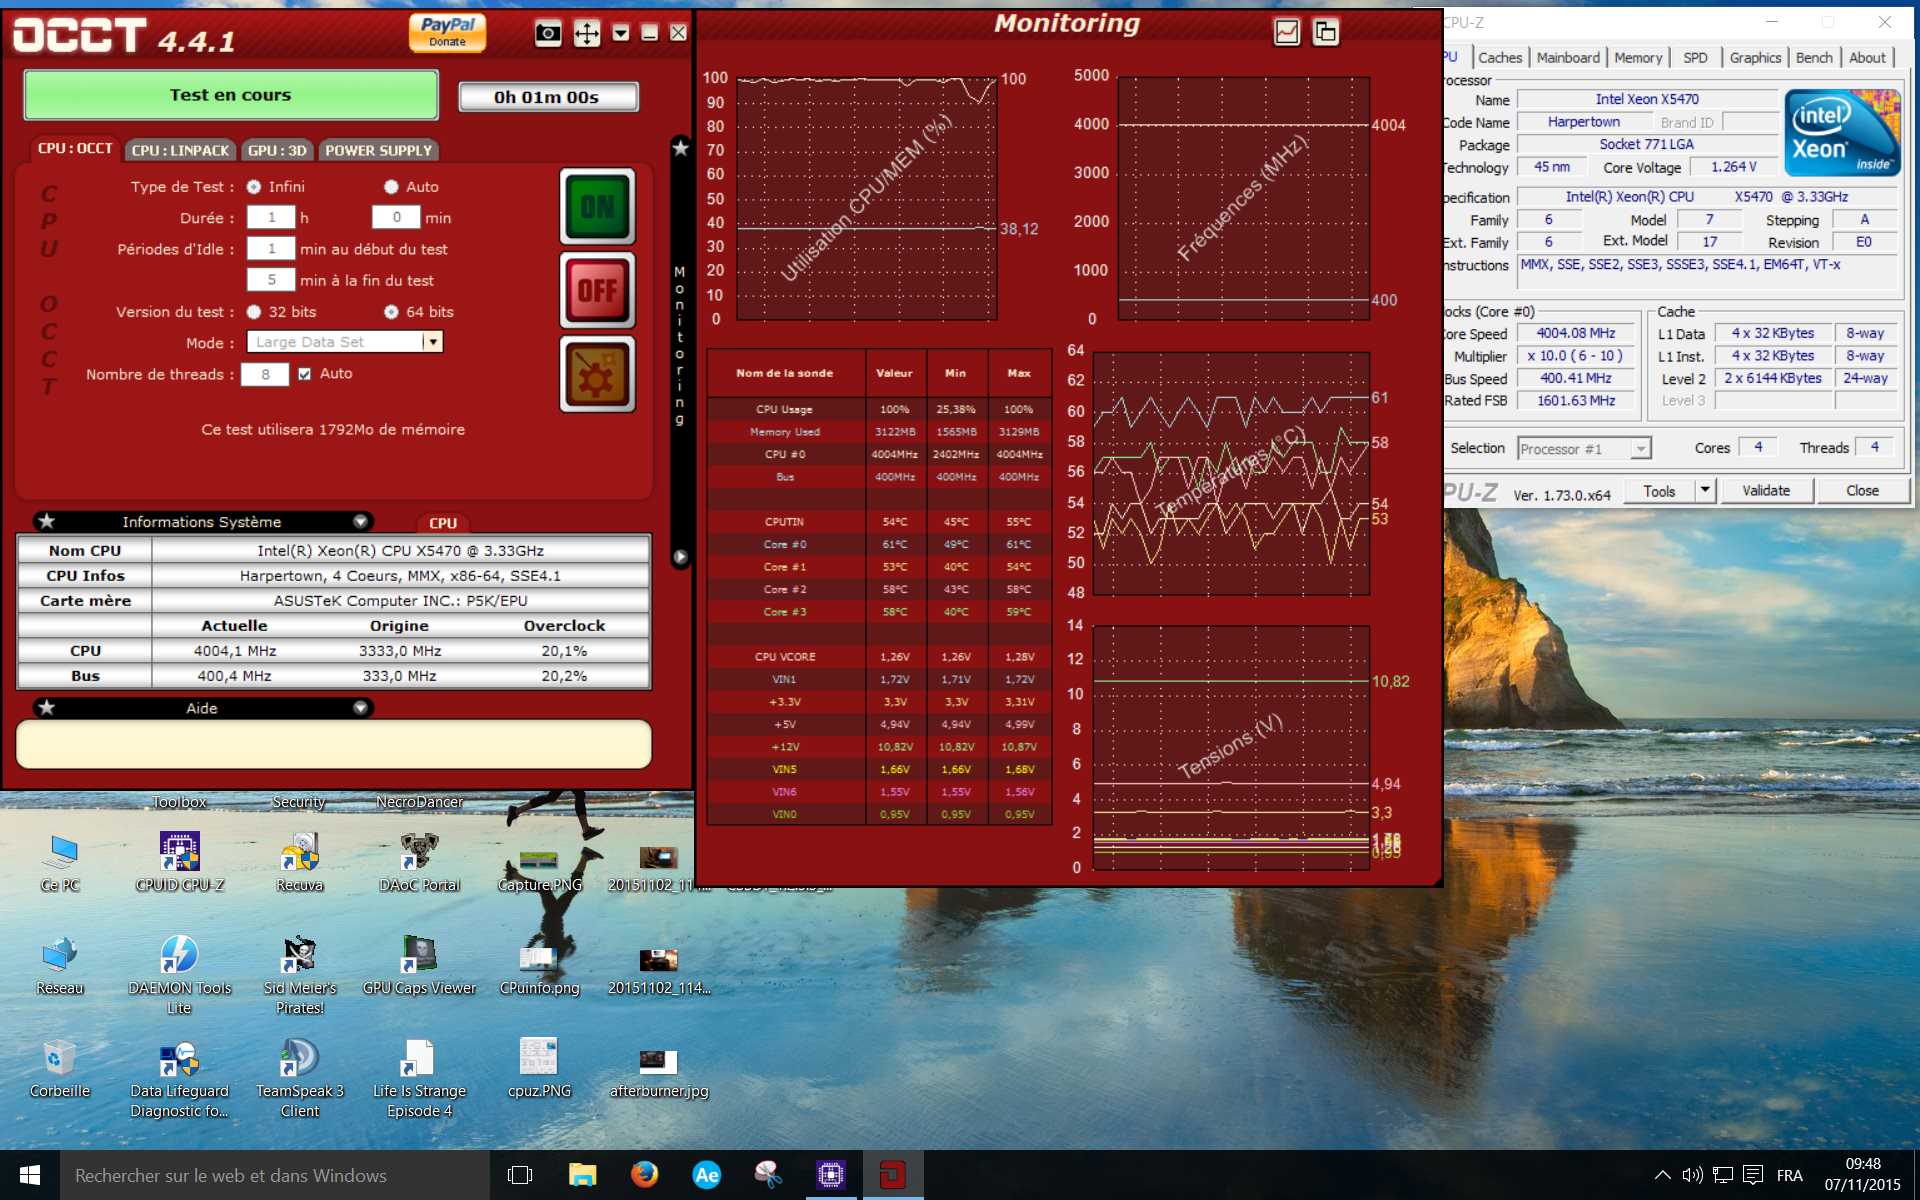Click the PayPal Donate button
This screenshot has width=1920, height=1200.
[447, 32]
